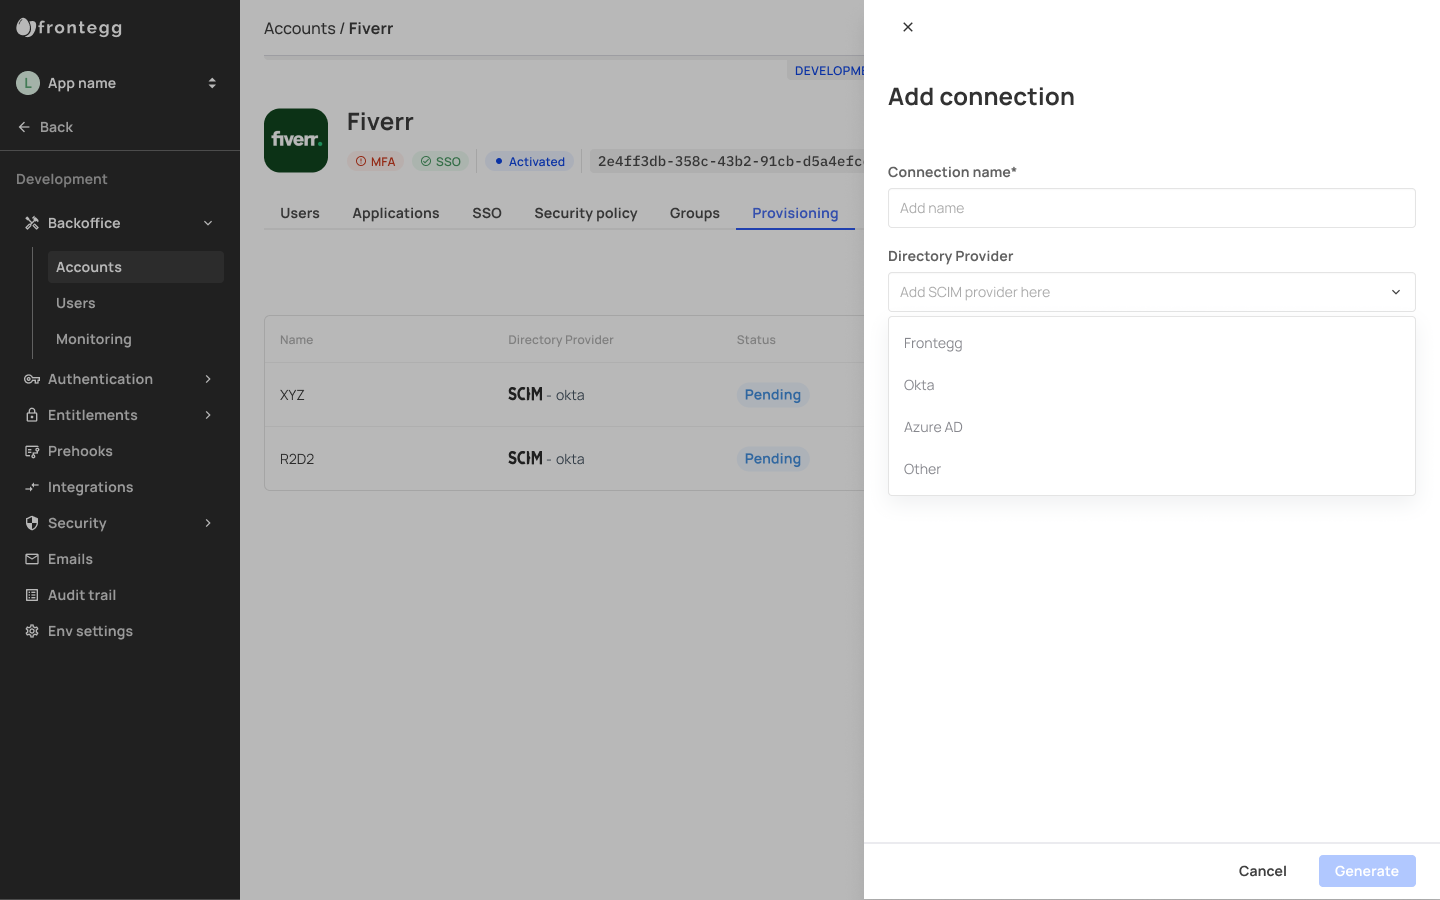Click the Emails envelope icon
1440x900 pixels.
pyautogui.click(x=32, y=559)
